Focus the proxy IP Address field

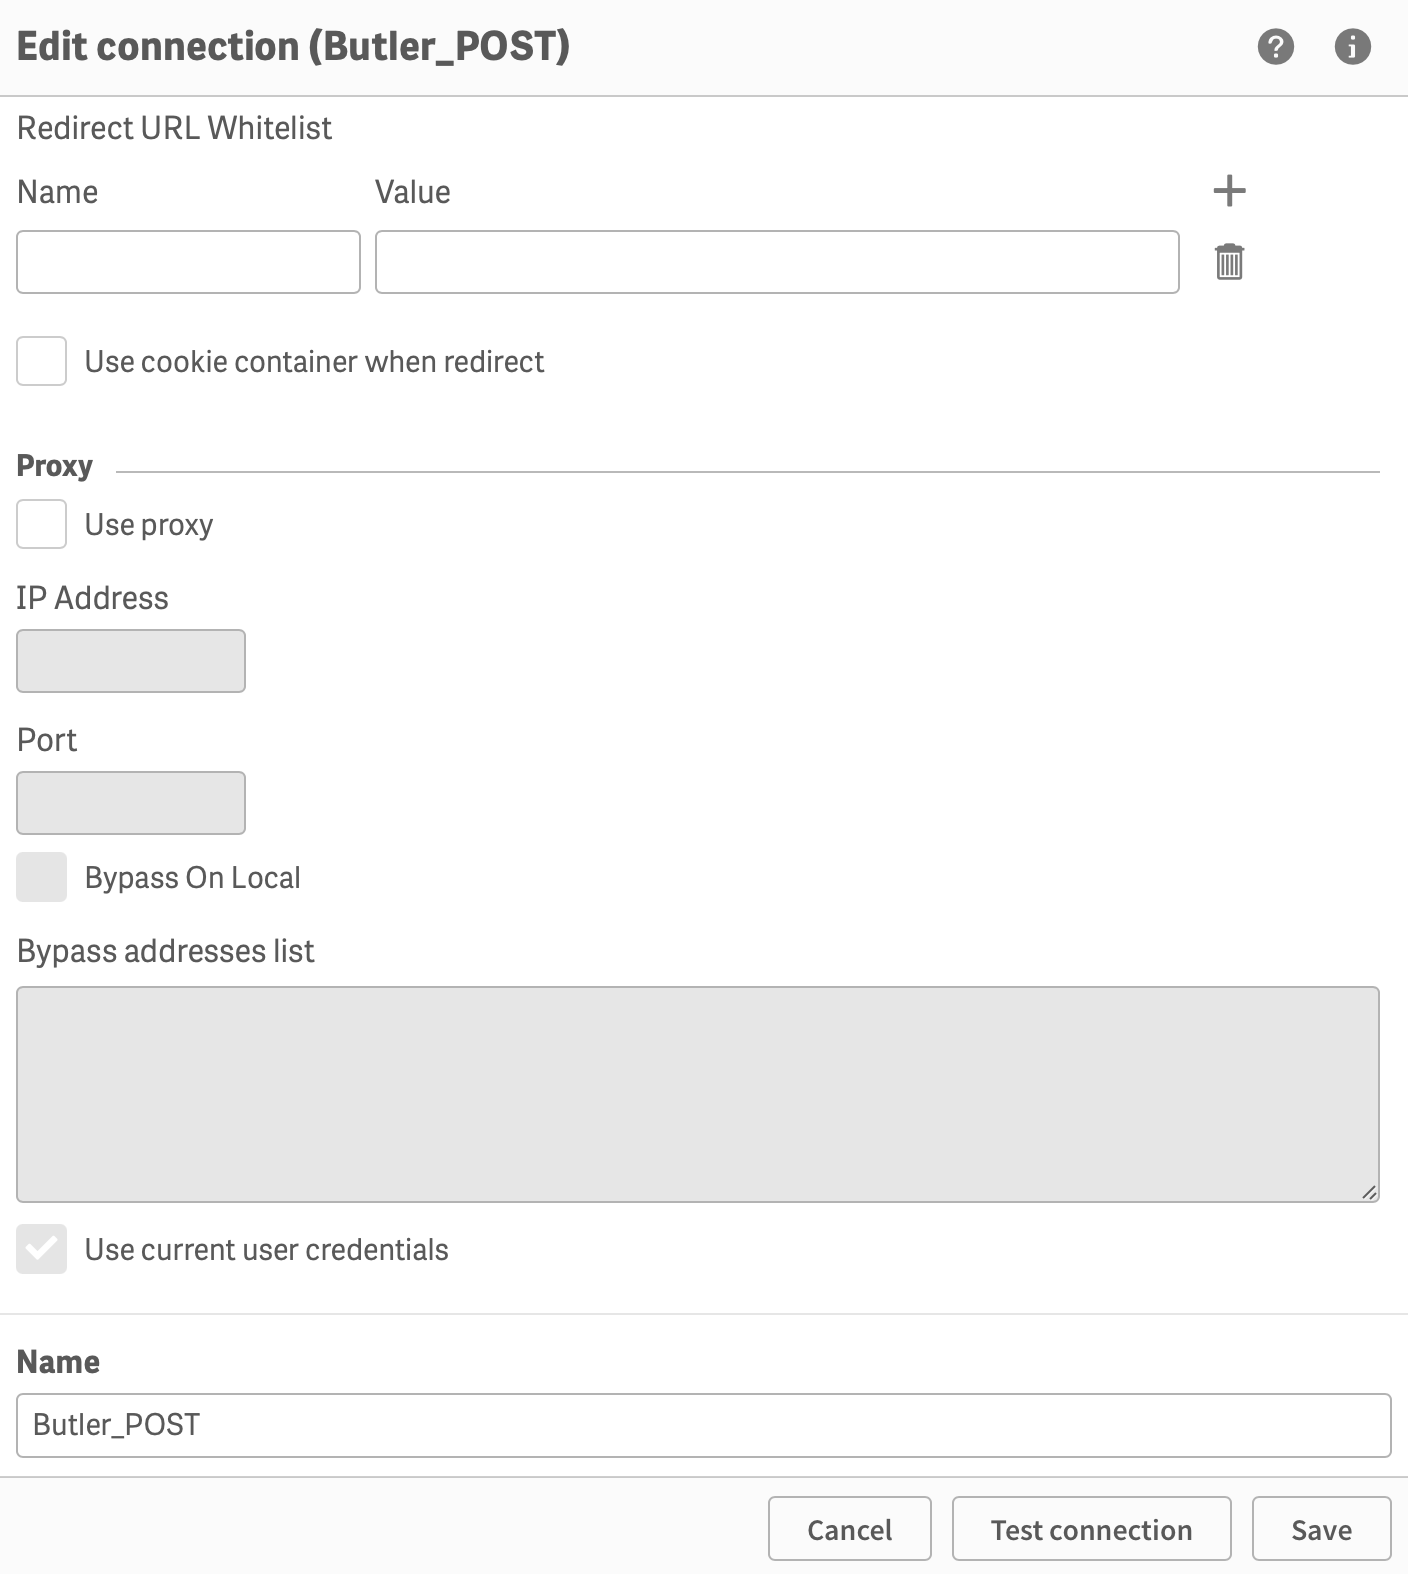[131, 661]
